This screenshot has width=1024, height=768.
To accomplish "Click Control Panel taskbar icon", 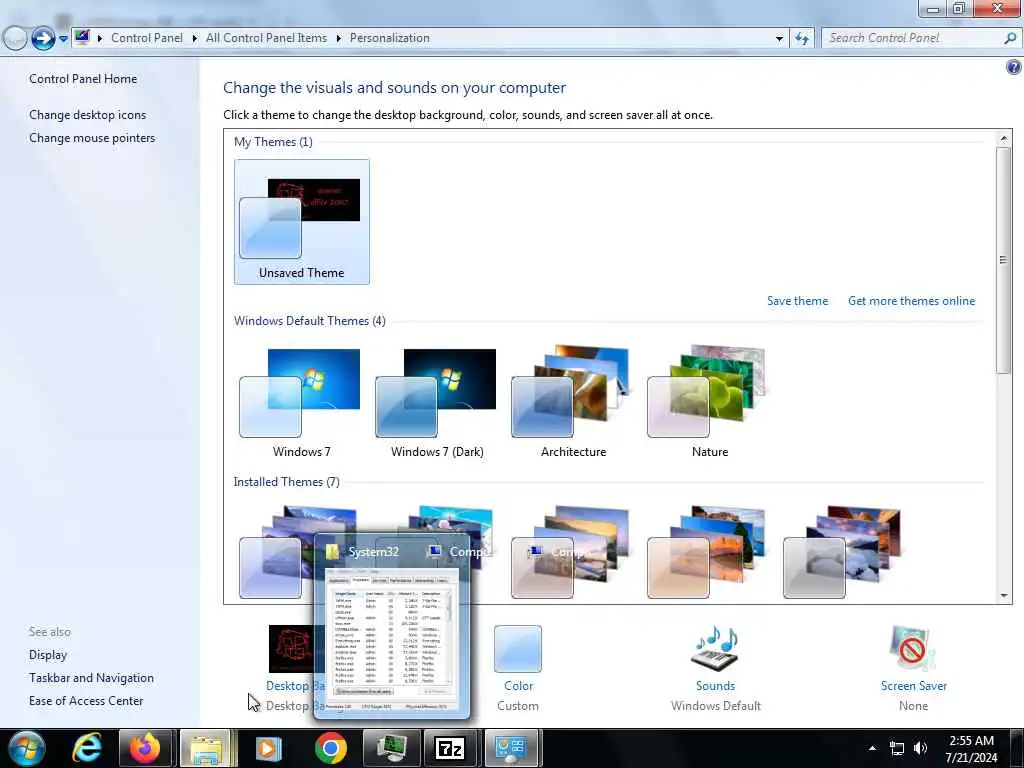I will point(511,748).
